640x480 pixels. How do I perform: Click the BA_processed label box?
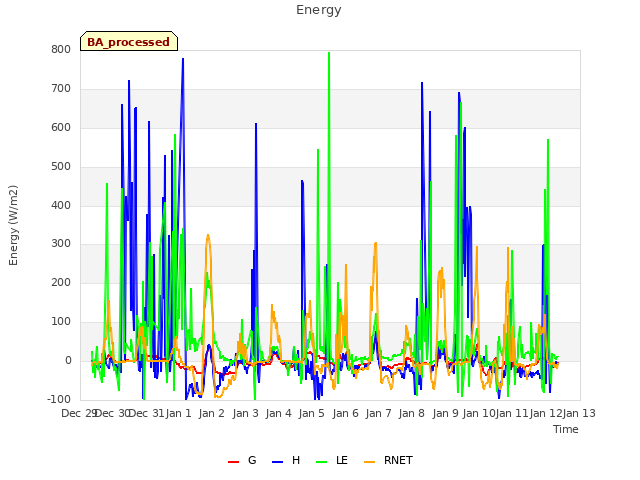[129, 41]
